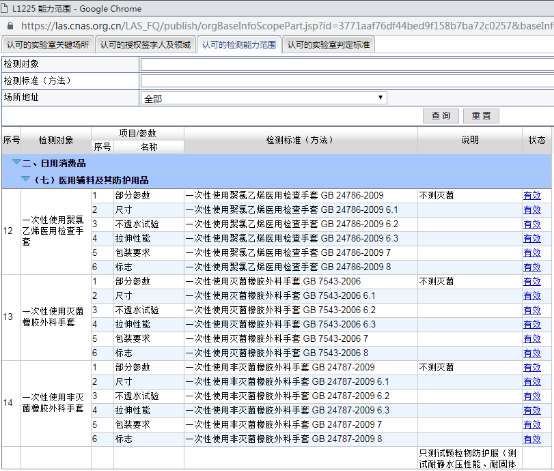The width and height of the screenshot is (554, 471).
Task: Focus the 检测对象 input field
Action: [347, 65]
